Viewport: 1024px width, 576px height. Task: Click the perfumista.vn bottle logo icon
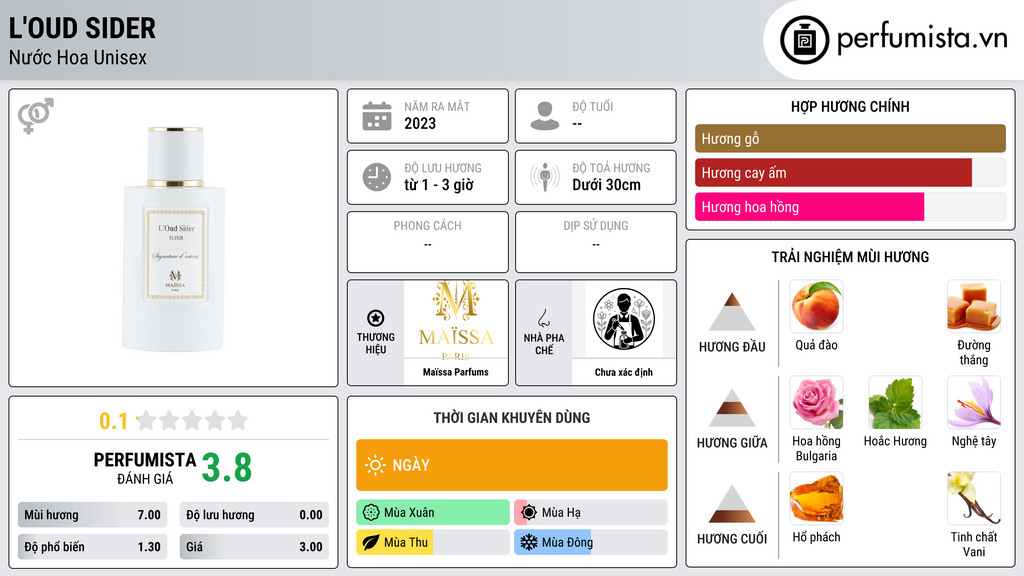point(804,40)
